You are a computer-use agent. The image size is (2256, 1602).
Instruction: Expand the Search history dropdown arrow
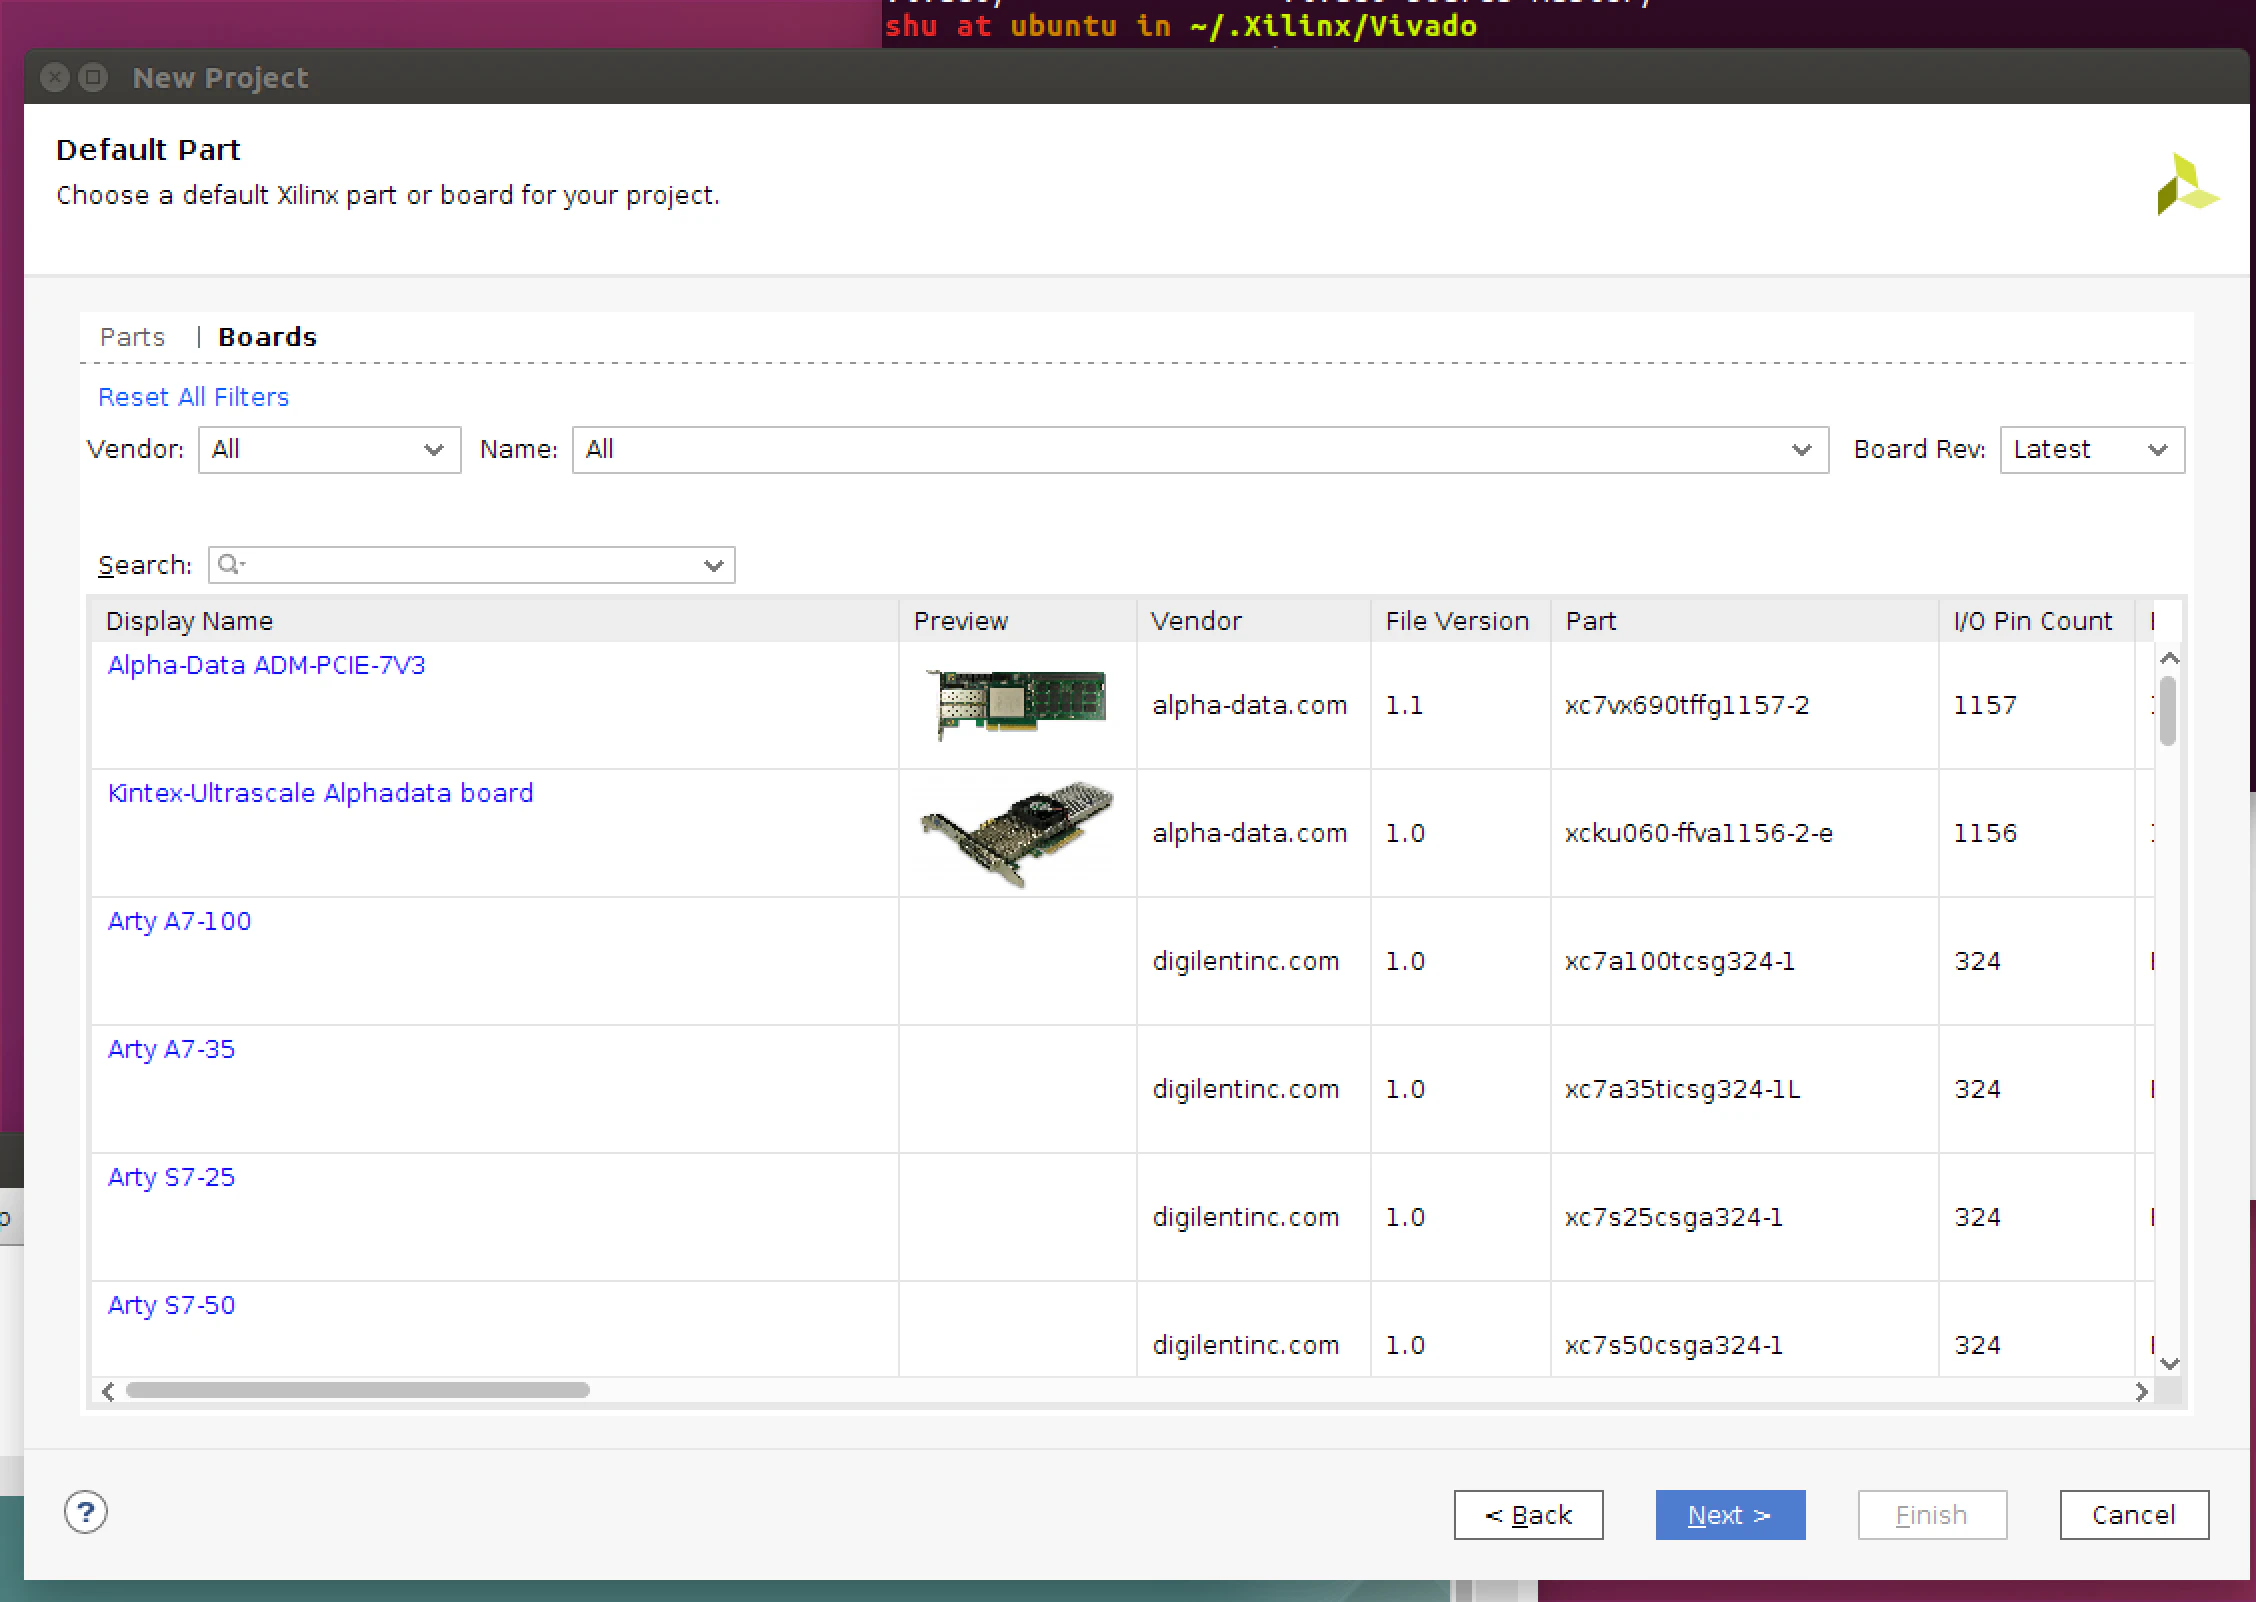(714, 565)
